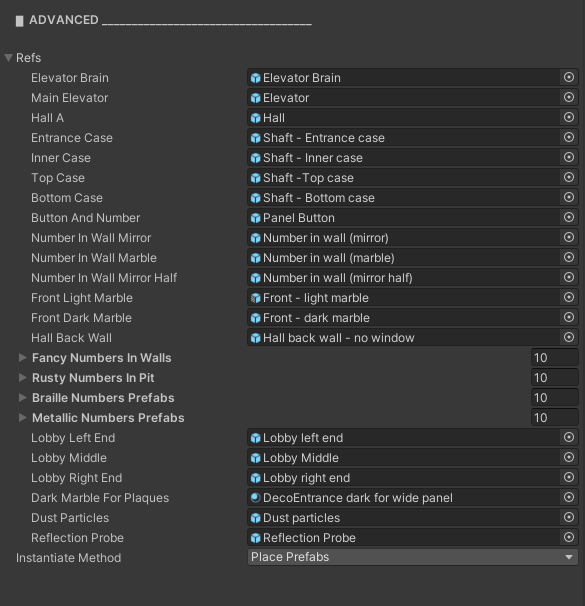Screen dimensions: 585x606
Task: Click the Dust particles reference field
Action: (403, 517)
